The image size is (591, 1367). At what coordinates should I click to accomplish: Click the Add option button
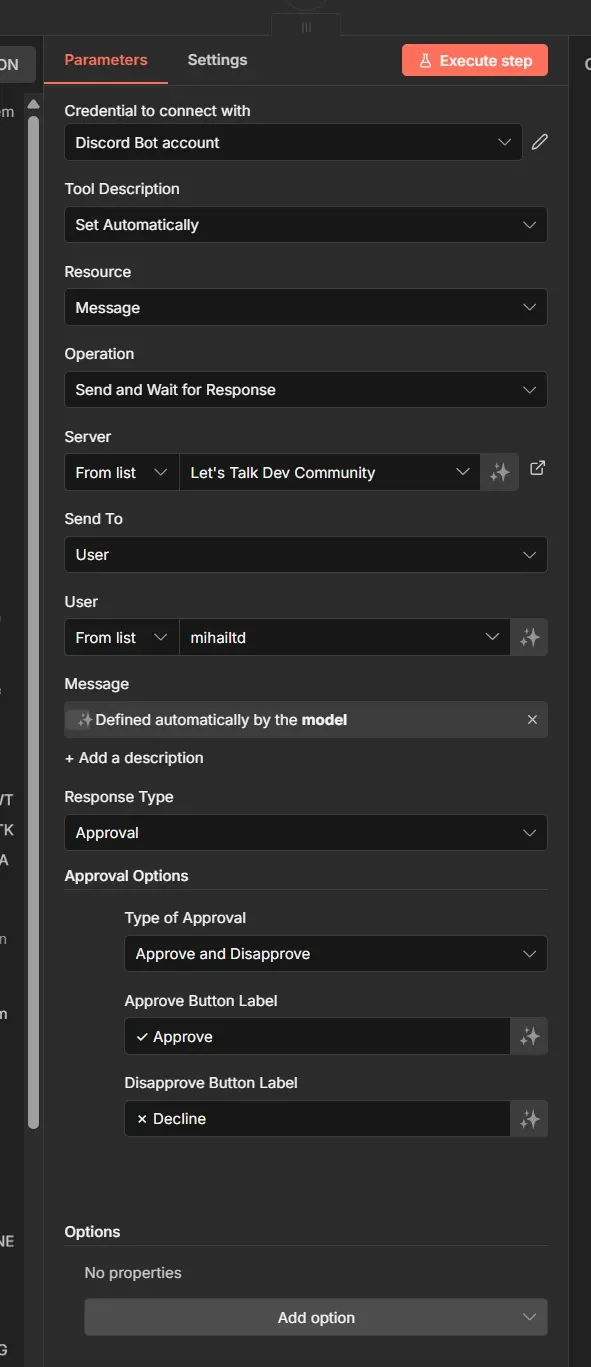316,1317
